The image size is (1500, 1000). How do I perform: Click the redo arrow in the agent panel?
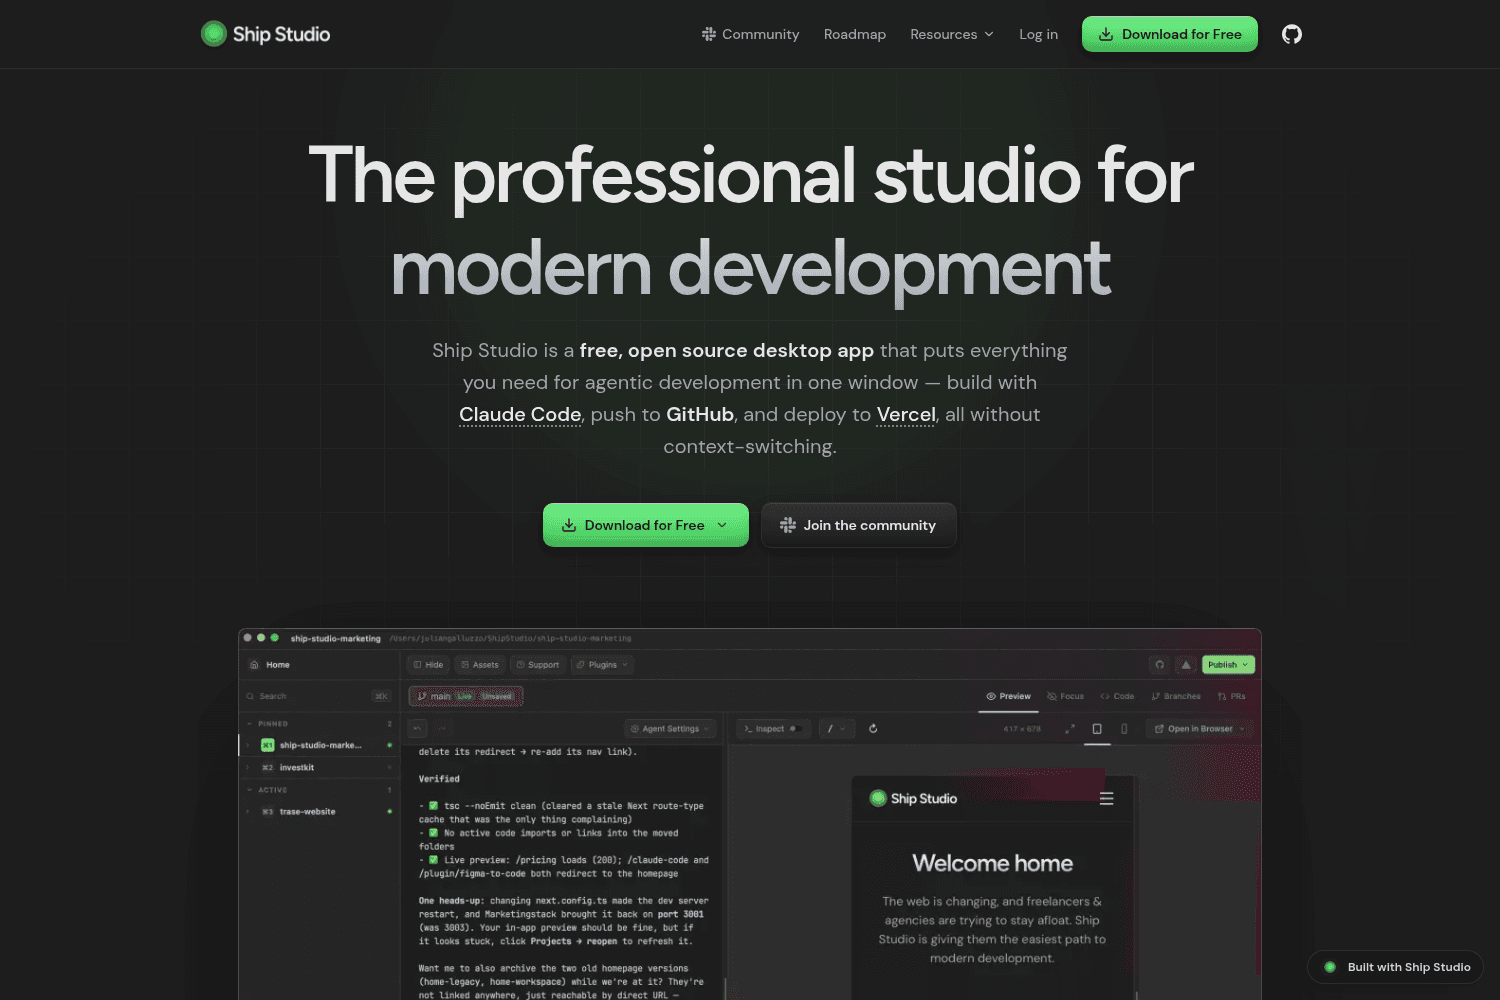pos(442,729)
